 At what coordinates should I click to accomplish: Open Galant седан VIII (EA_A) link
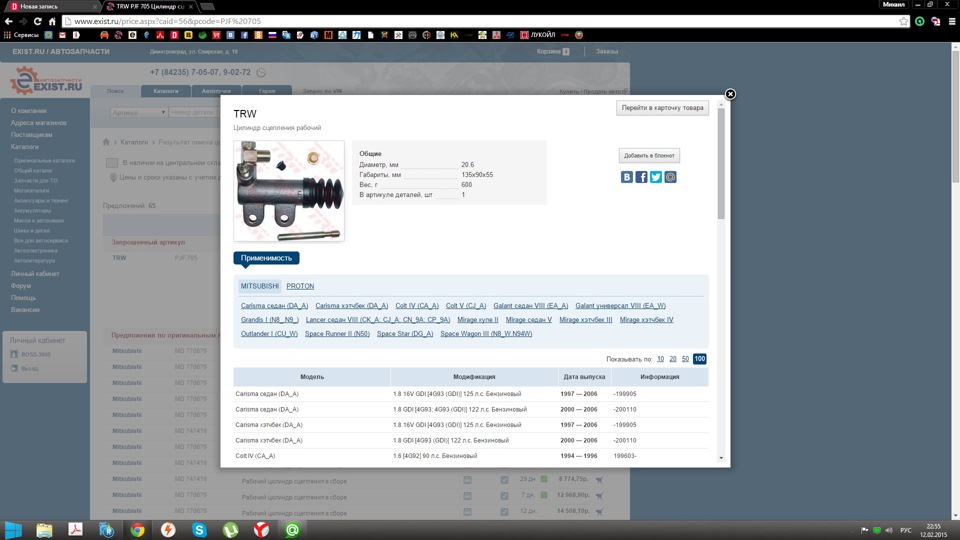(531, 306)
